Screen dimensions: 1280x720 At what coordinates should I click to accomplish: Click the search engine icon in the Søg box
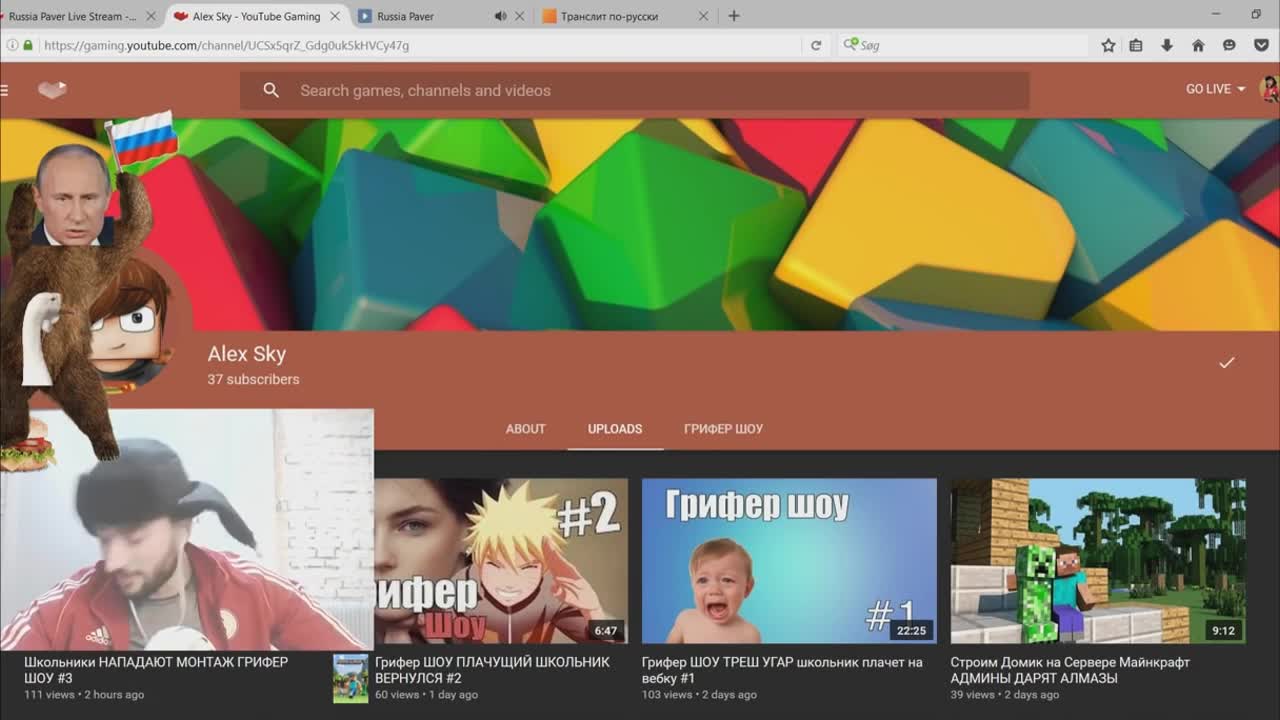pyautogui.click(x=851, y=45)
